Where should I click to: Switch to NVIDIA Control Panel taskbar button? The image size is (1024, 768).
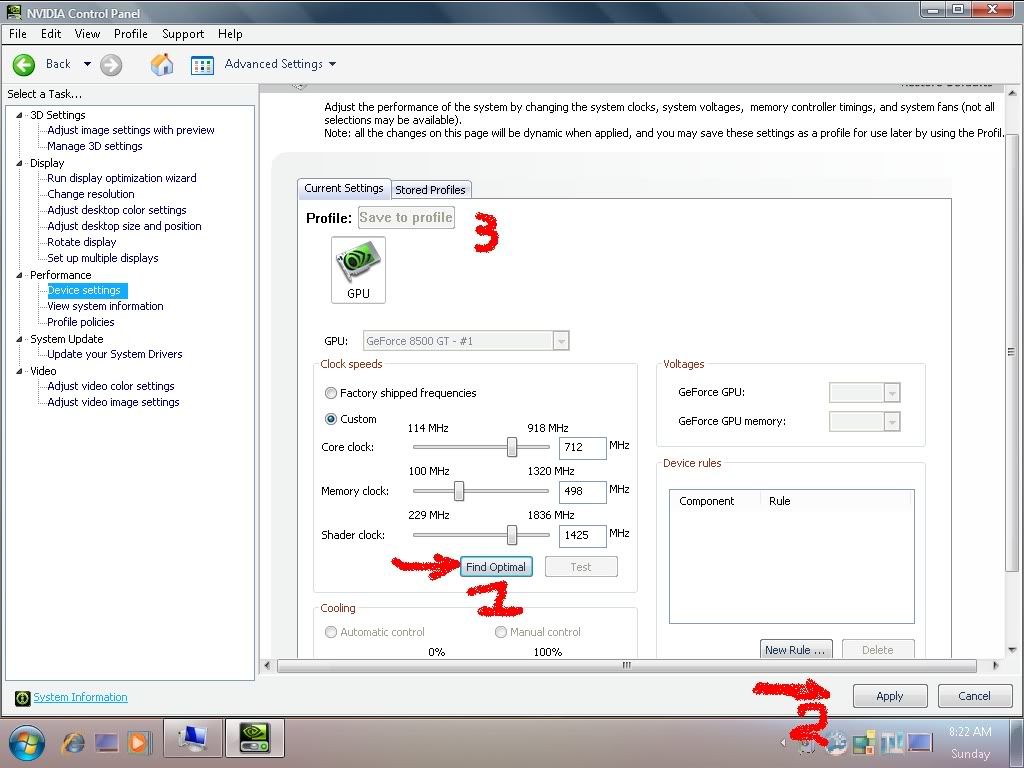coord(255,738)
